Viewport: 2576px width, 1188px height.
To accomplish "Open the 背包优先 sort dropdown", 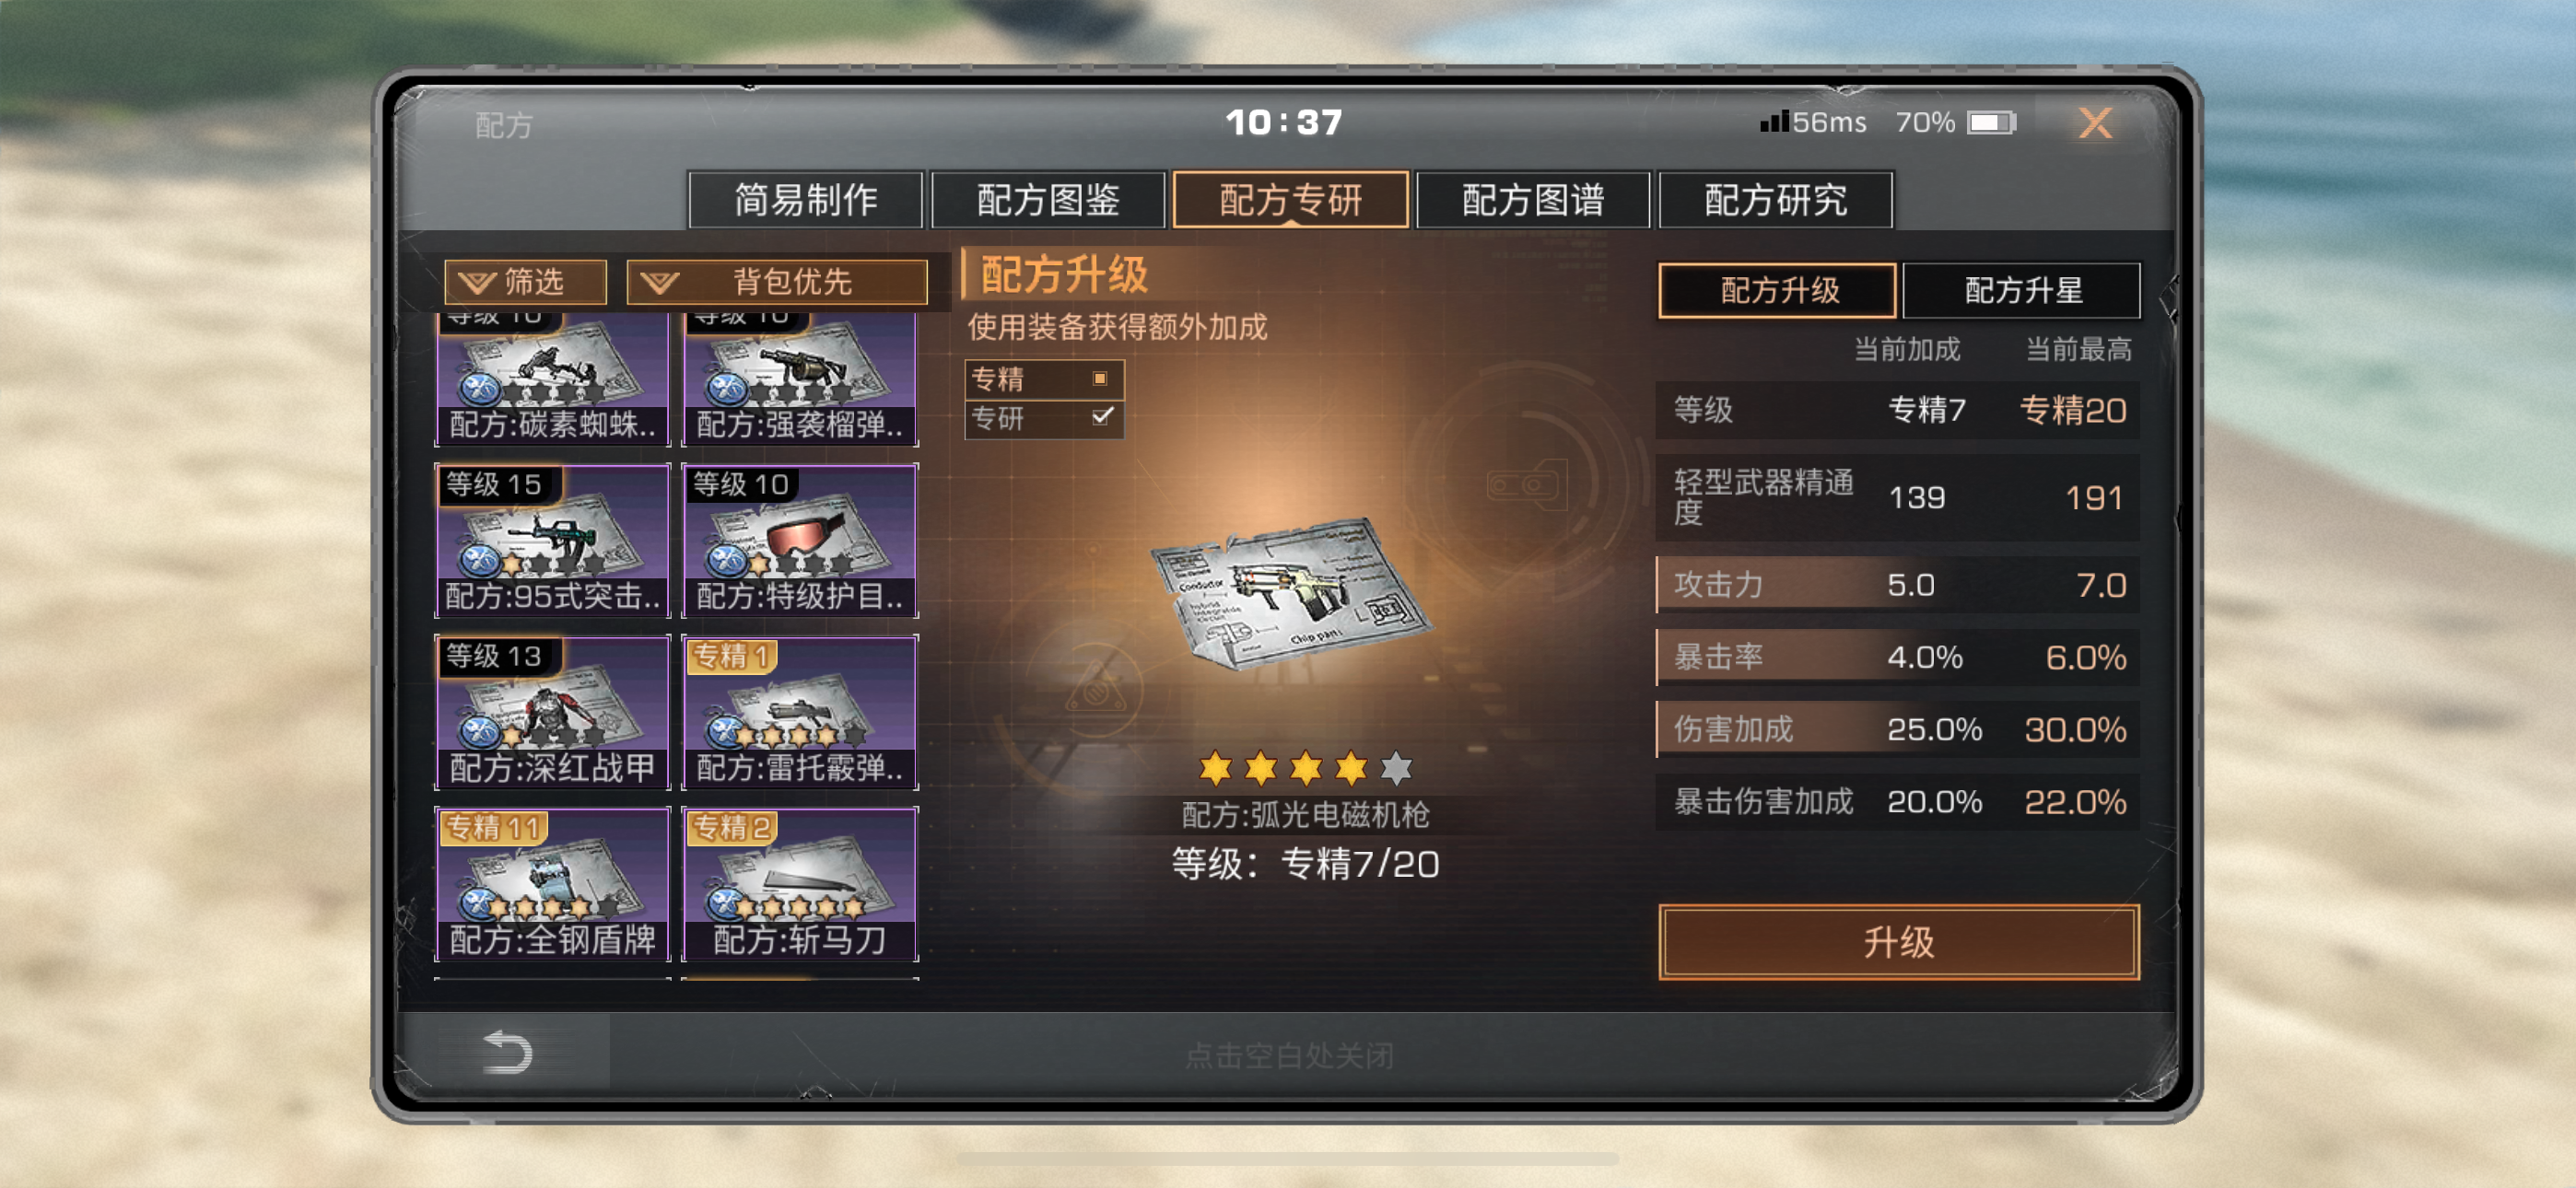I will [777, 282].
